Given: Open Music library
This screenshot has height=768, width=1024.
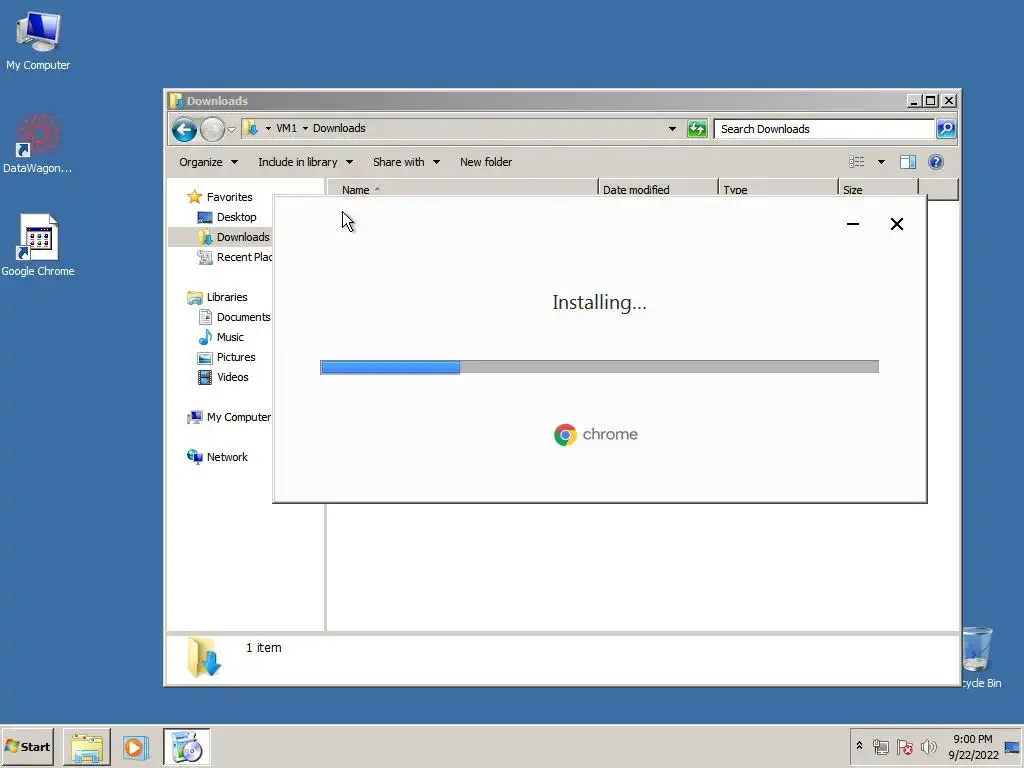Looking at the screenshot, I should tap(221, 337).
